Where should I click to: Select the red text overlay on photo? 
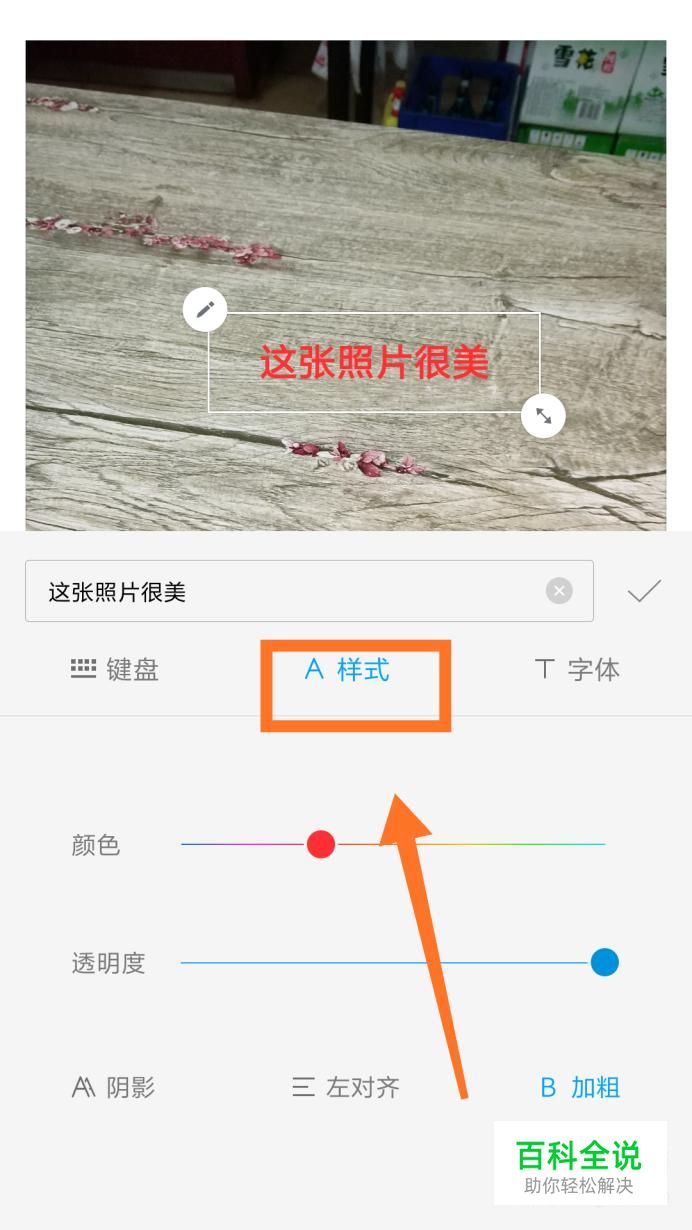(x=374, y=362)
